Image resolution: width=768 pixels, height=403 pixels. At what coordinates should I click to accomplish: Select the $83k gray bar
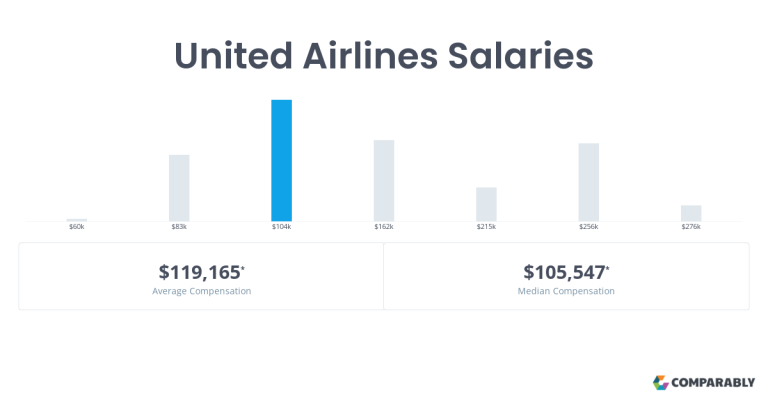click(179, 188)
